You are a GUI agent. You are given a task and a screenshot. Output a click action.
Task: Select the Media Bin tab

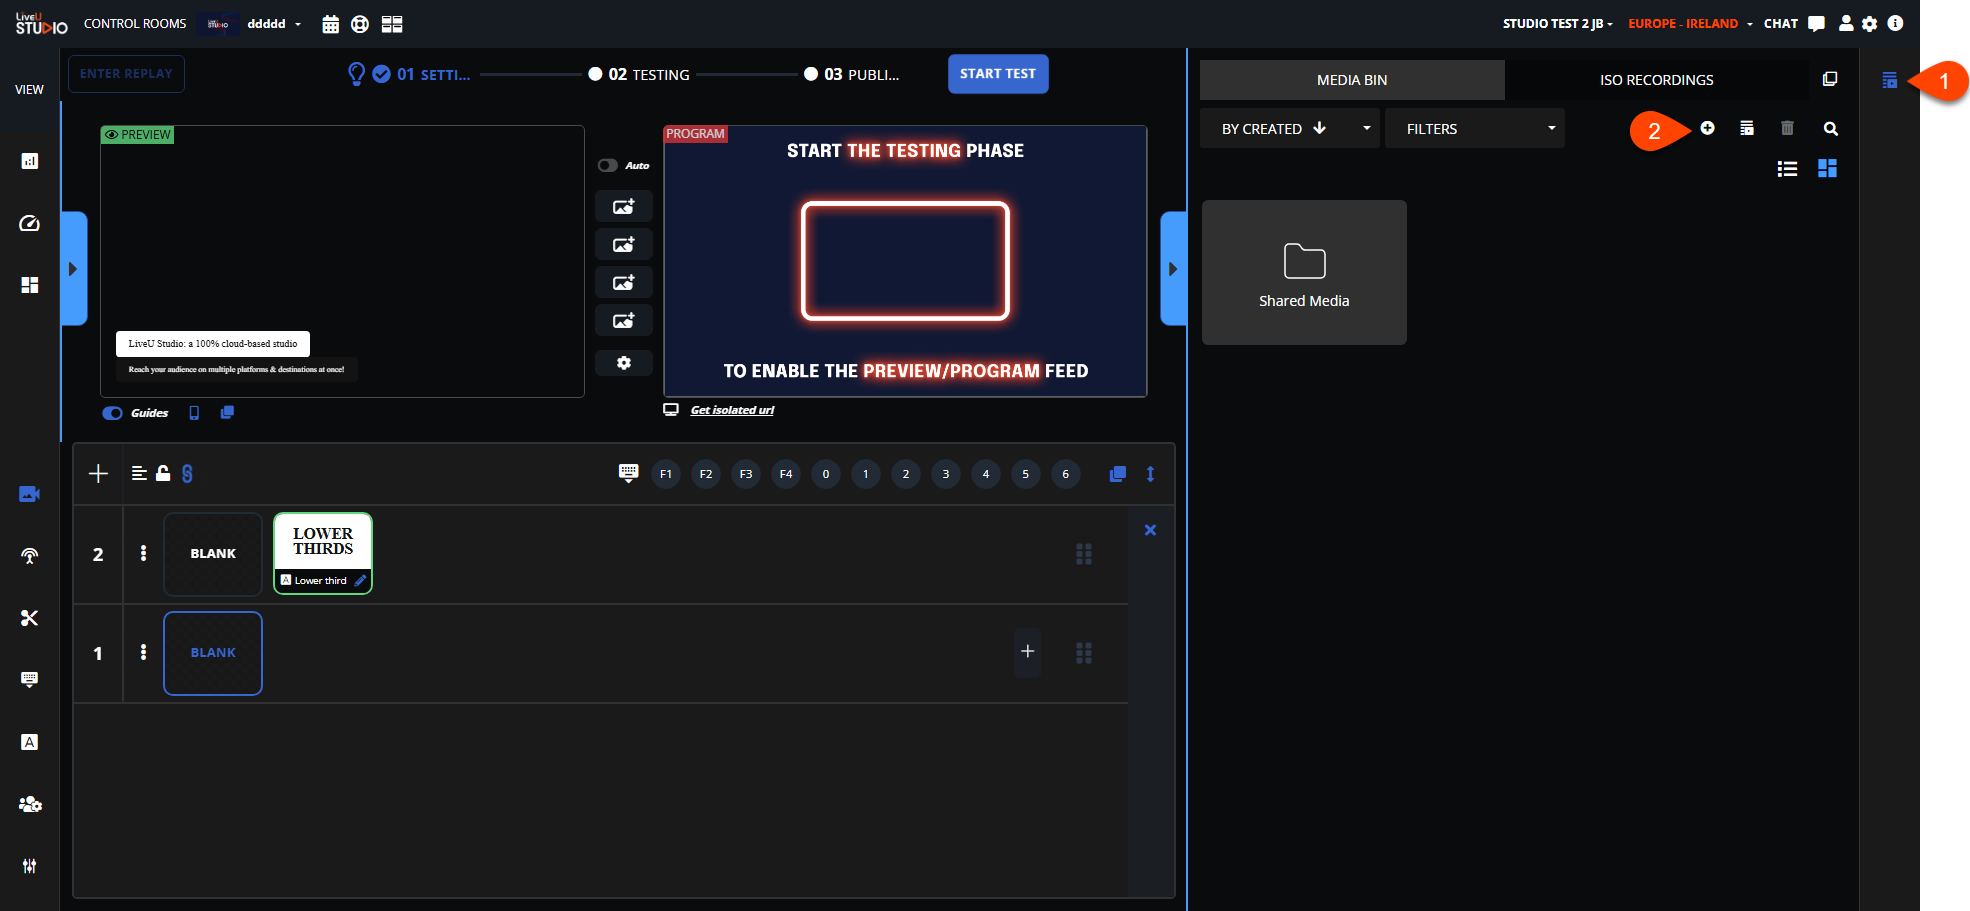pyautogui.click(x=1351, y=80)
